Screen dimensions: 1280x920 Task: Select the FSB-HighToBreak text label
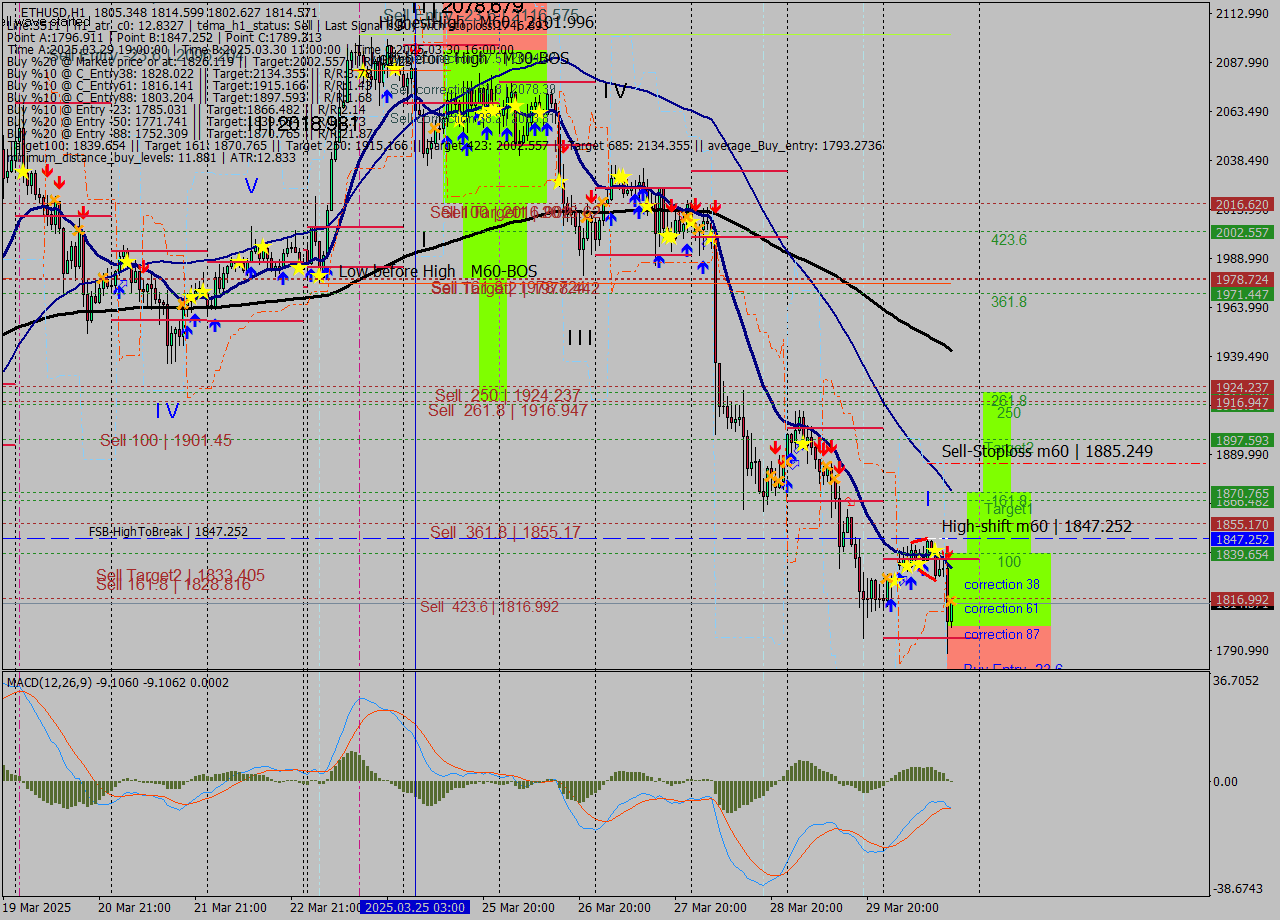[168, 532]
